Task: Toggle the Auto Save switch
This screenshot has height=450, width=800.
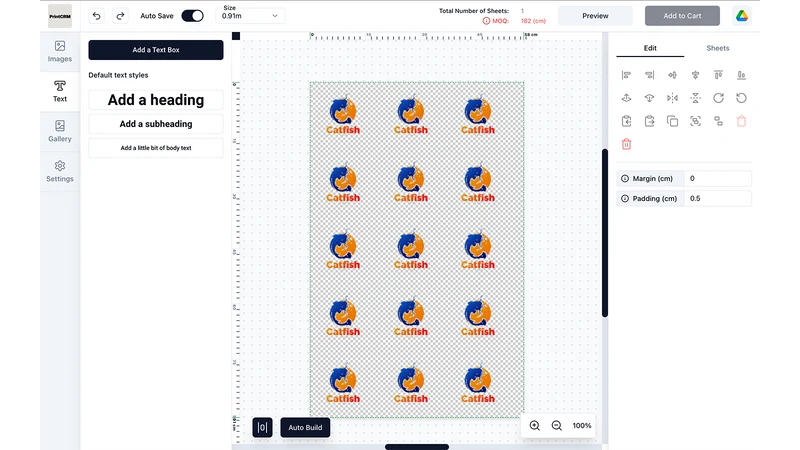Action: coord(192,16)
